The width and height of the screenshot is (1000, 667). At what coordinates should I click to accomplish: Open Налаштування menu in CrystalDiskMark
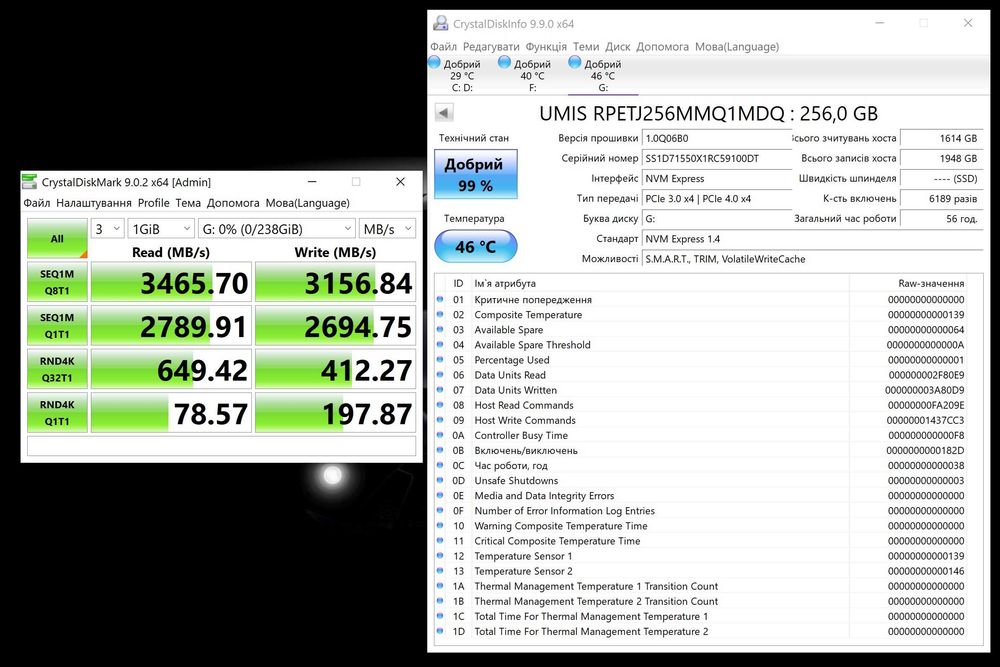[x=94, y=203]
